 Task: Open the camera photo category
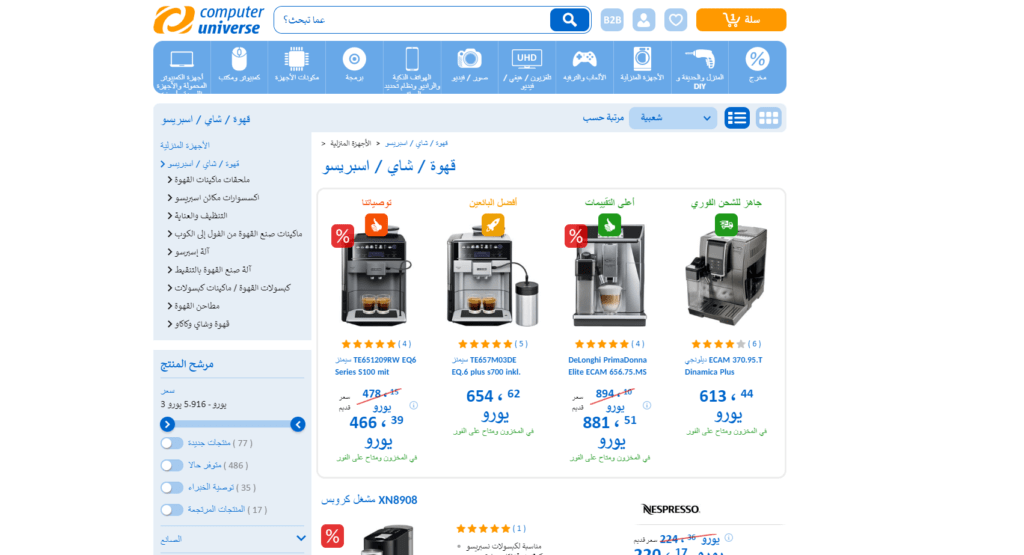click(x=469, y=65)
